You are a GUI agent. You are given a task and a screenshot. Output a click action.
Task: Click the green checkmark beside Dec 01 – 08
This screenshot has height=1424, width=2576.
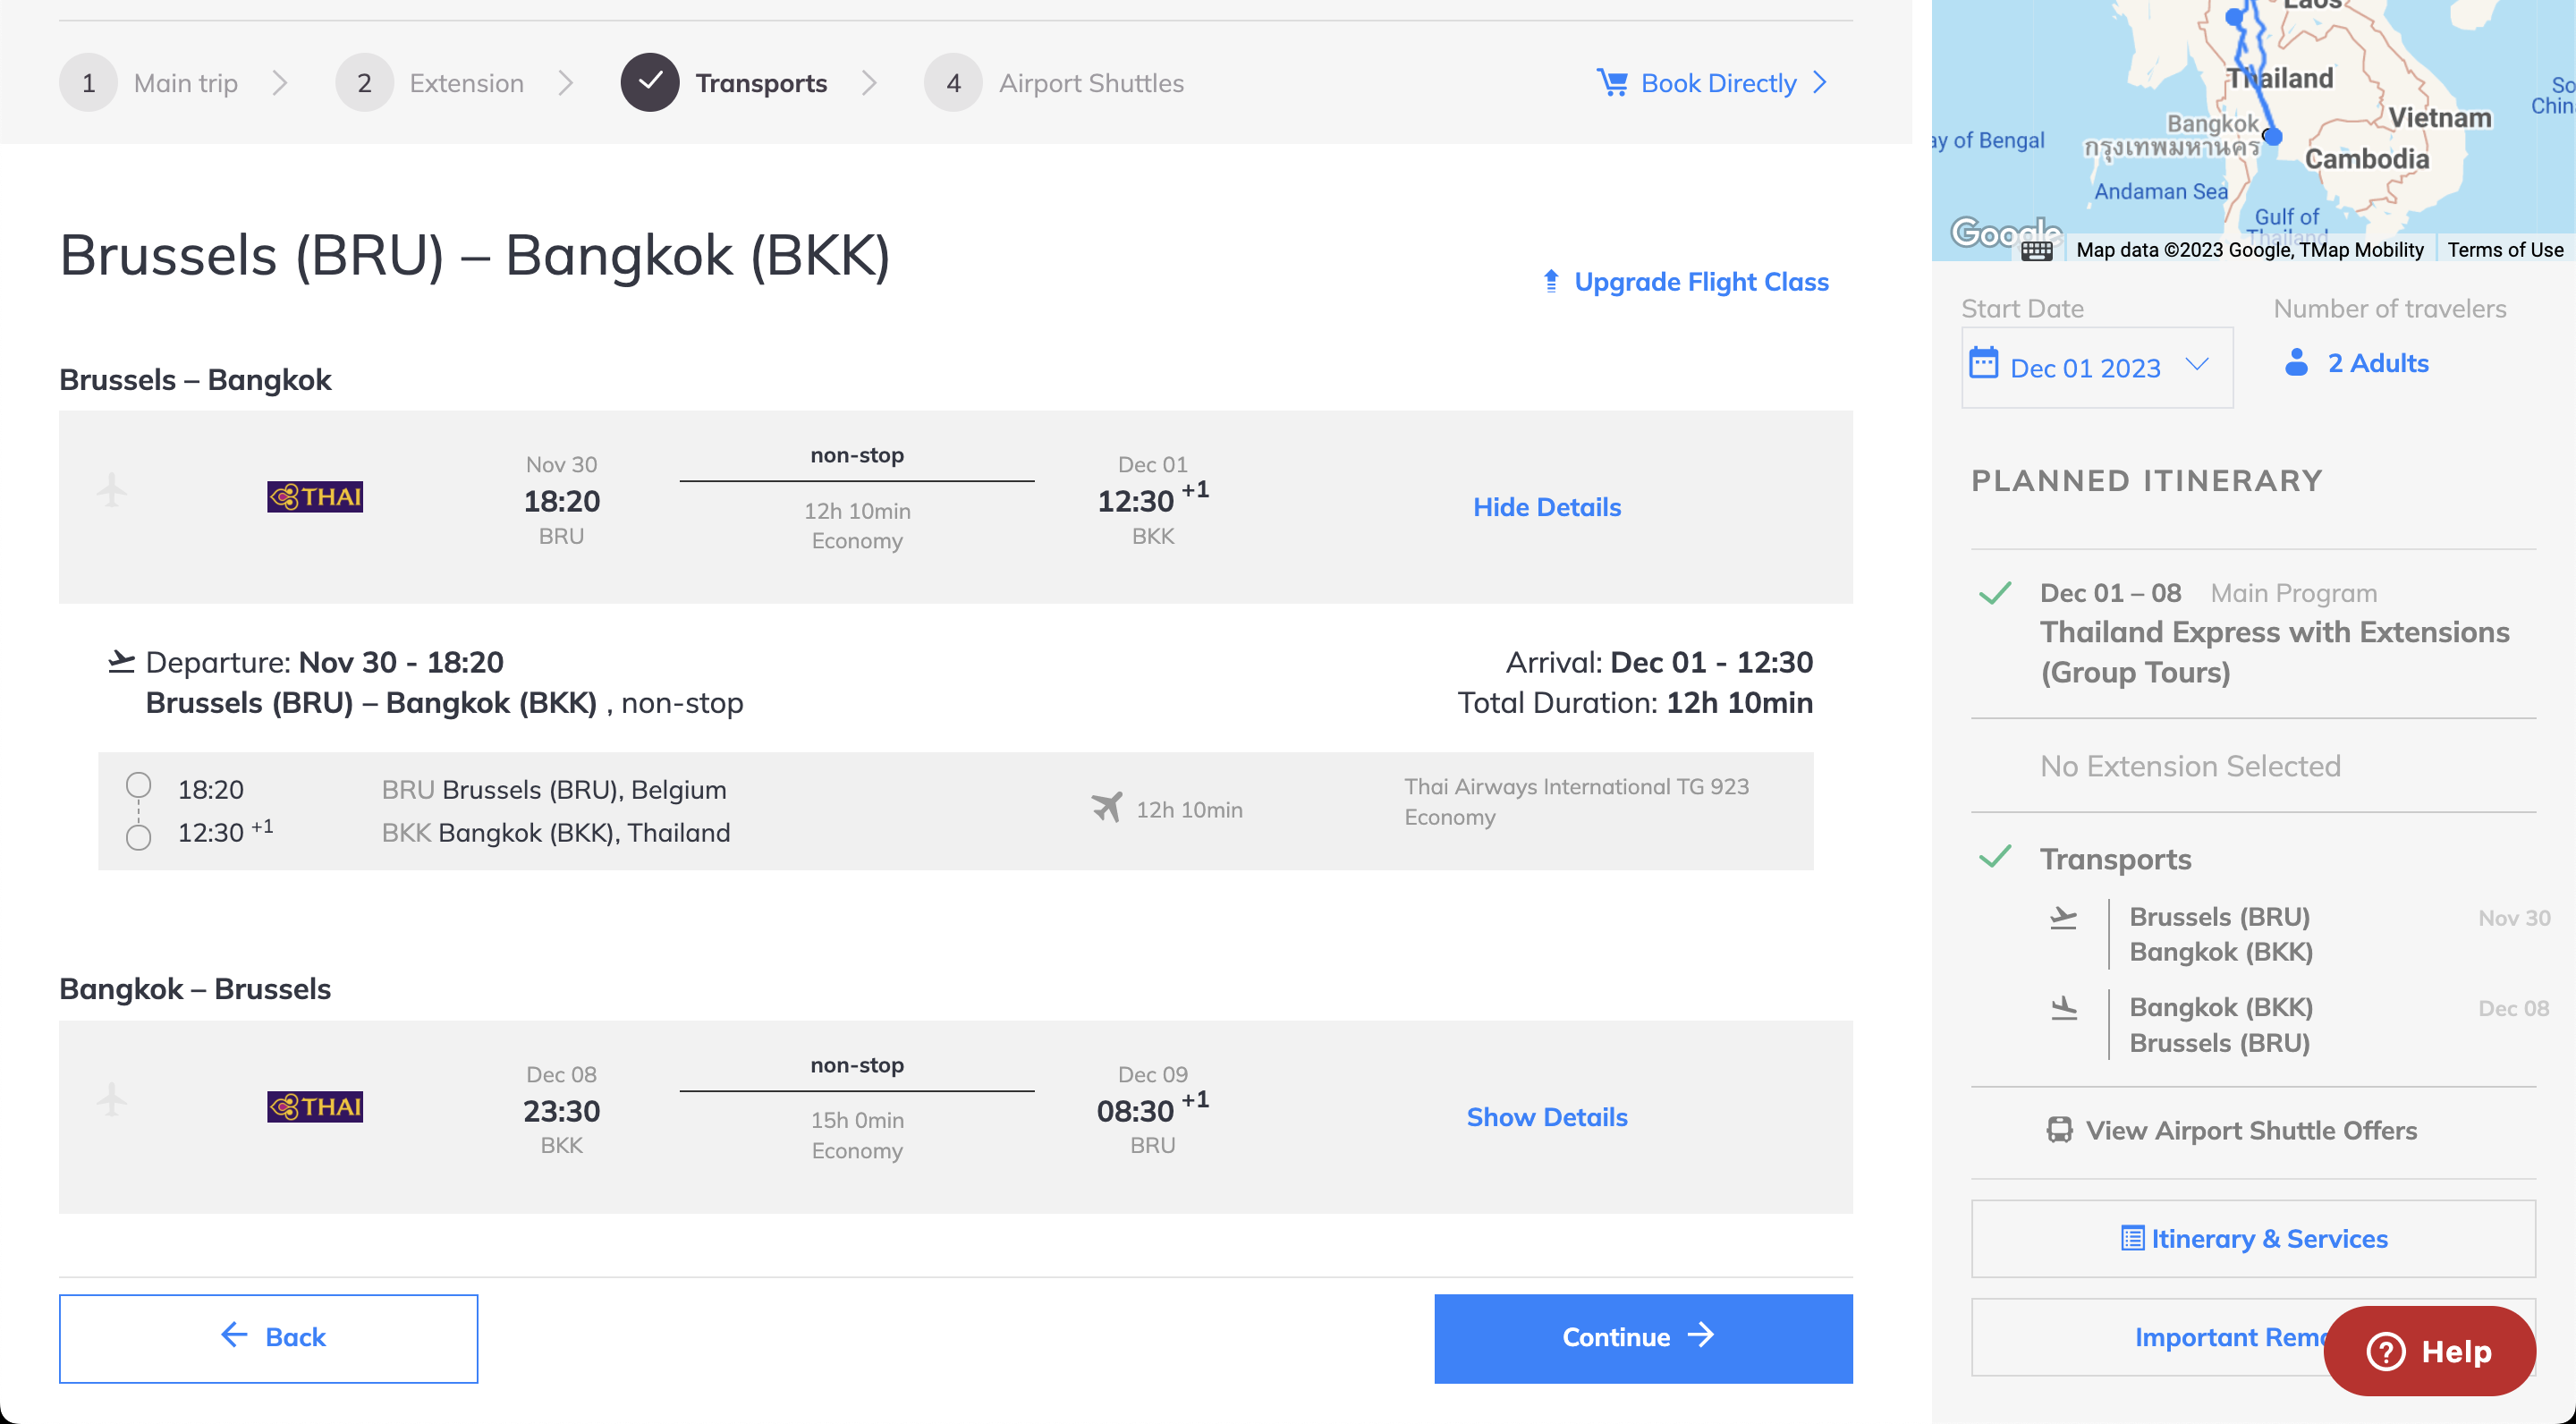click(x=1995, y=593)
